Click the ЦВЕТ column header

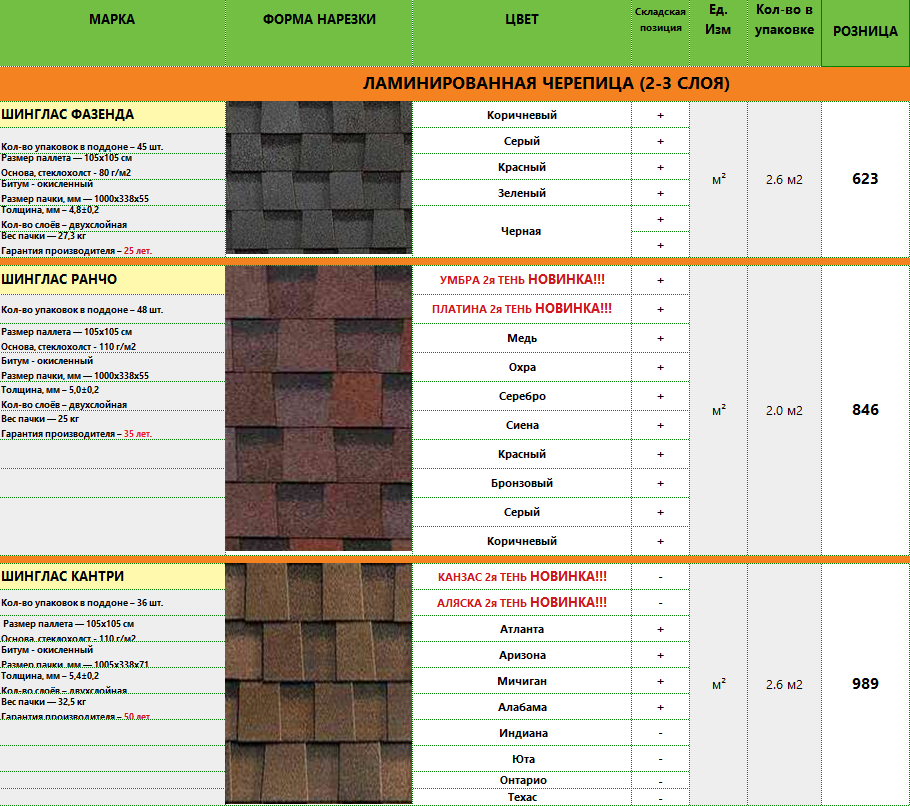pos(521,20)
